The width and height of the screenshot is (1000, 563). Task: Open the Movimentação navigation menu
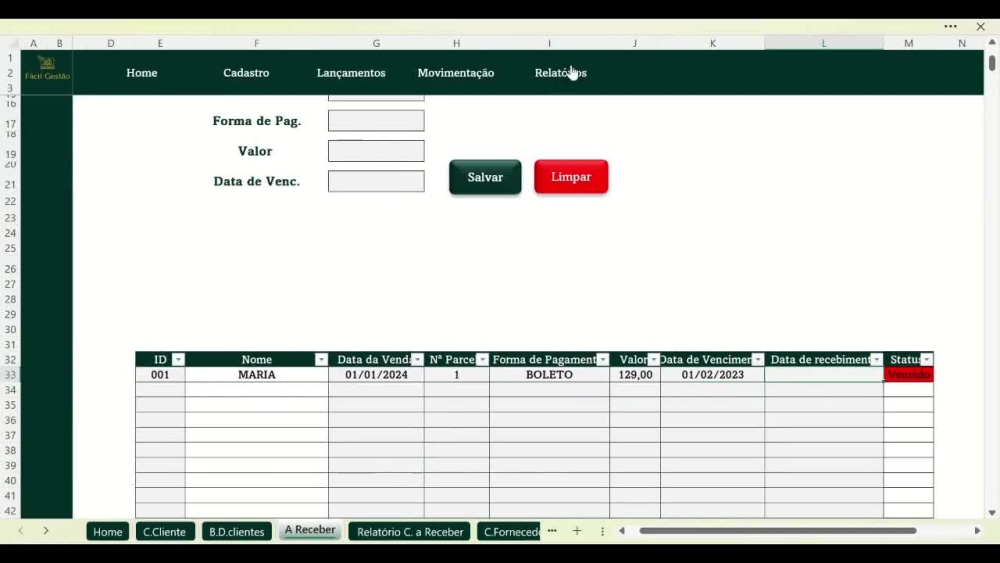456,73
